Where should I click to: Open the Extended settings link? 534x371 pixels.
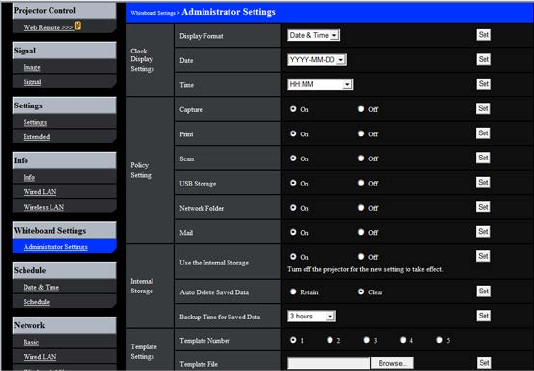coord(37,137)
